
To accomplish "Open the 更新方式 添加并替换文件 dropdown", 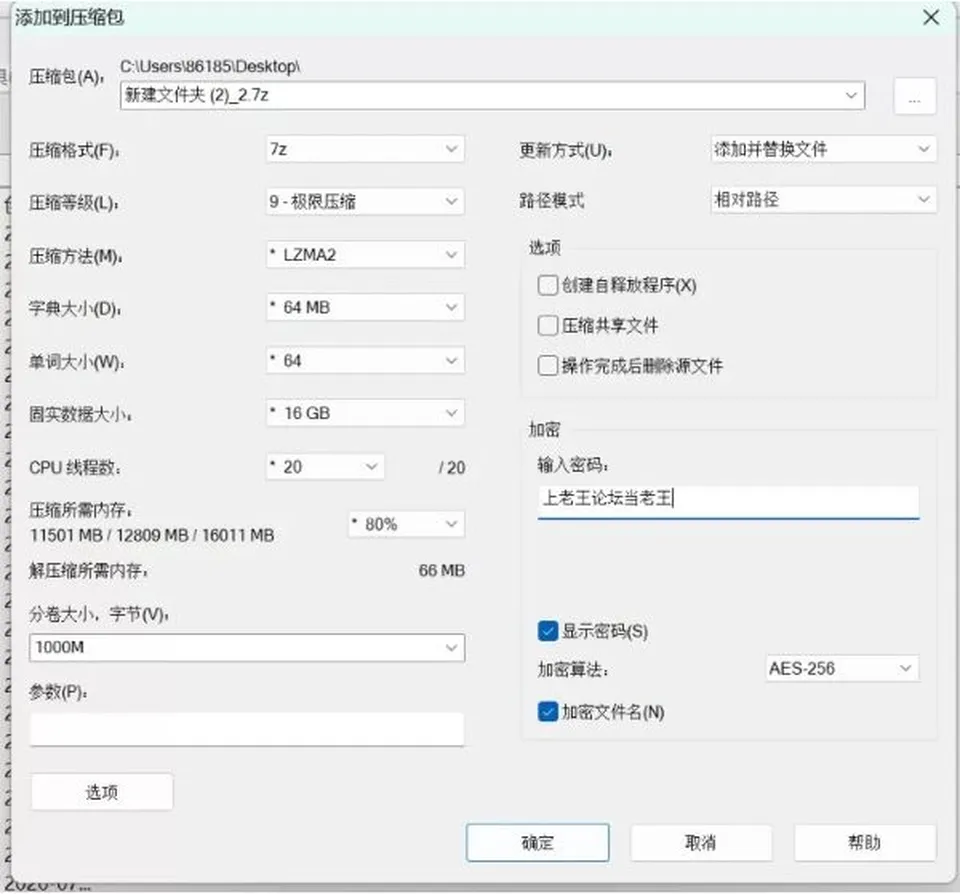I will click(823, 149).
